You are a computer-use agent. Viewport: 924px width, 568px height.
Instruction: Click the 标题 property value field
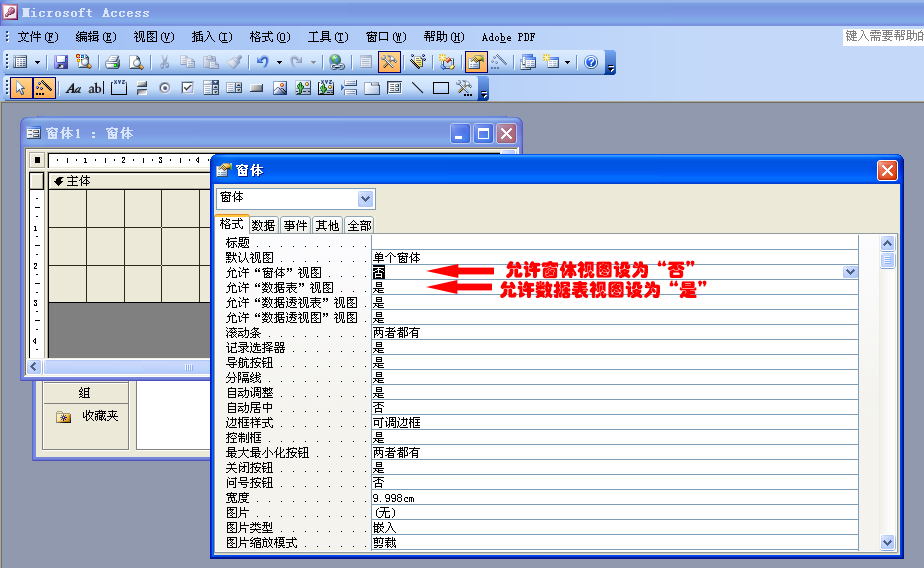coord(615,242)
